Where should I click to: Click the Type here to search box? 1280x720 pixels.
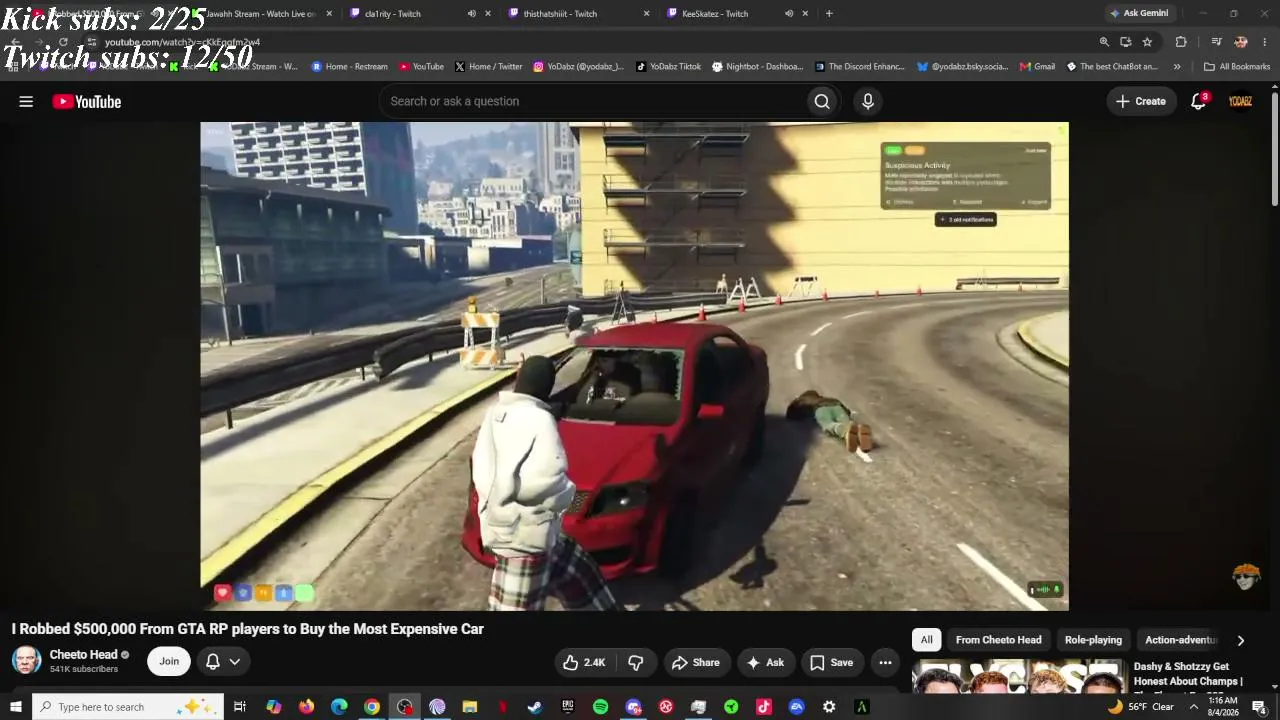pos(127,707)
